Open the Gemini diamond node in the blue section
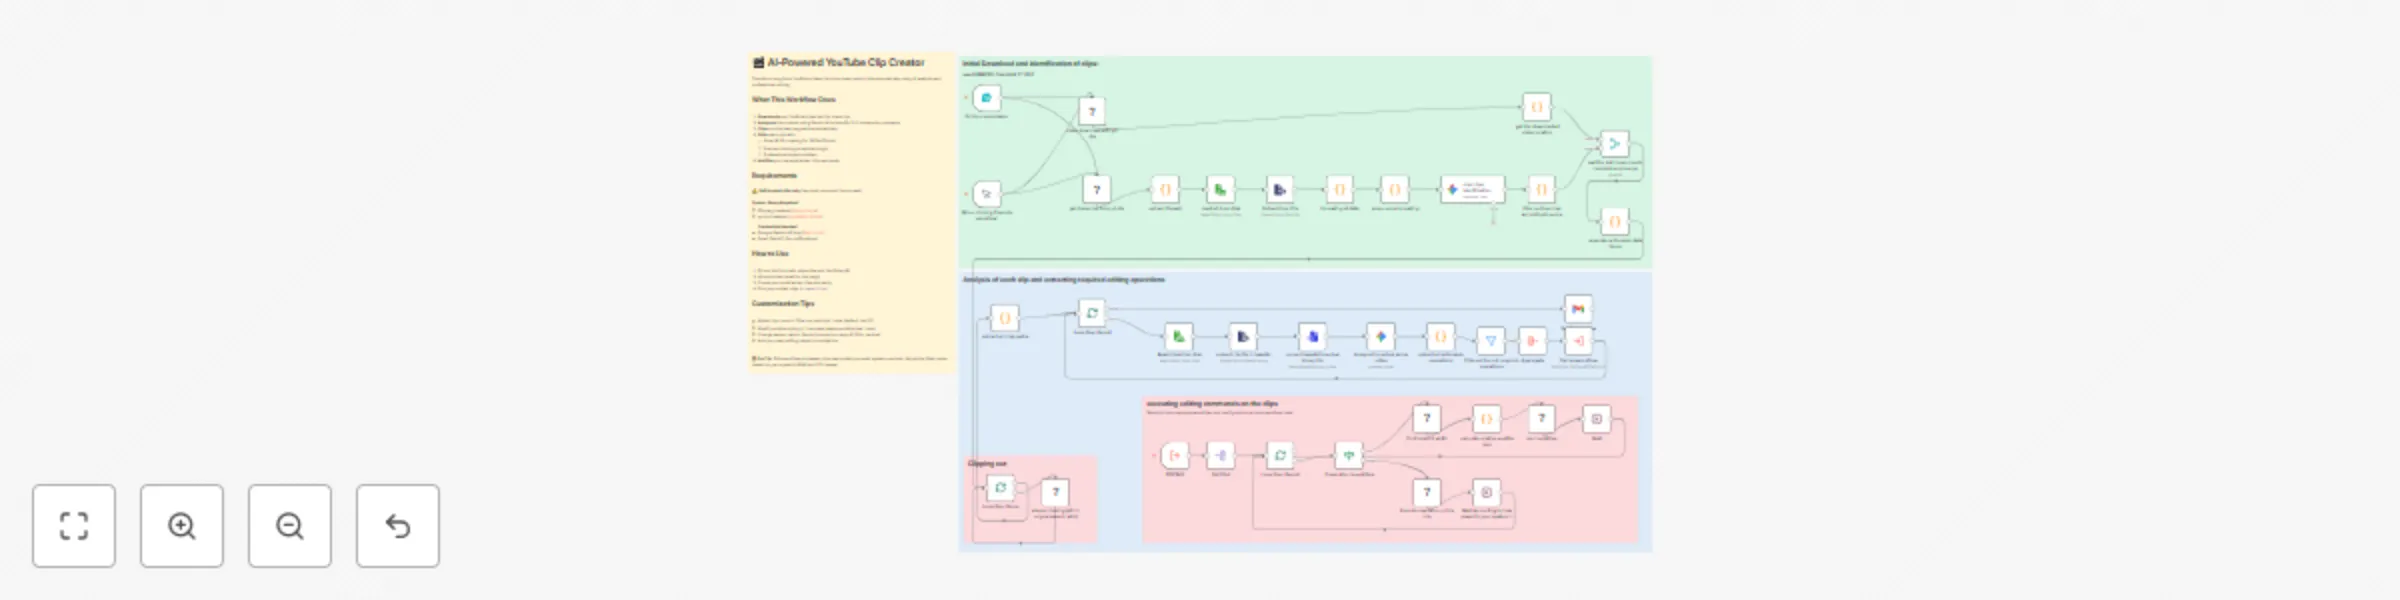Screen dimensions: 2400x600 1380,337
